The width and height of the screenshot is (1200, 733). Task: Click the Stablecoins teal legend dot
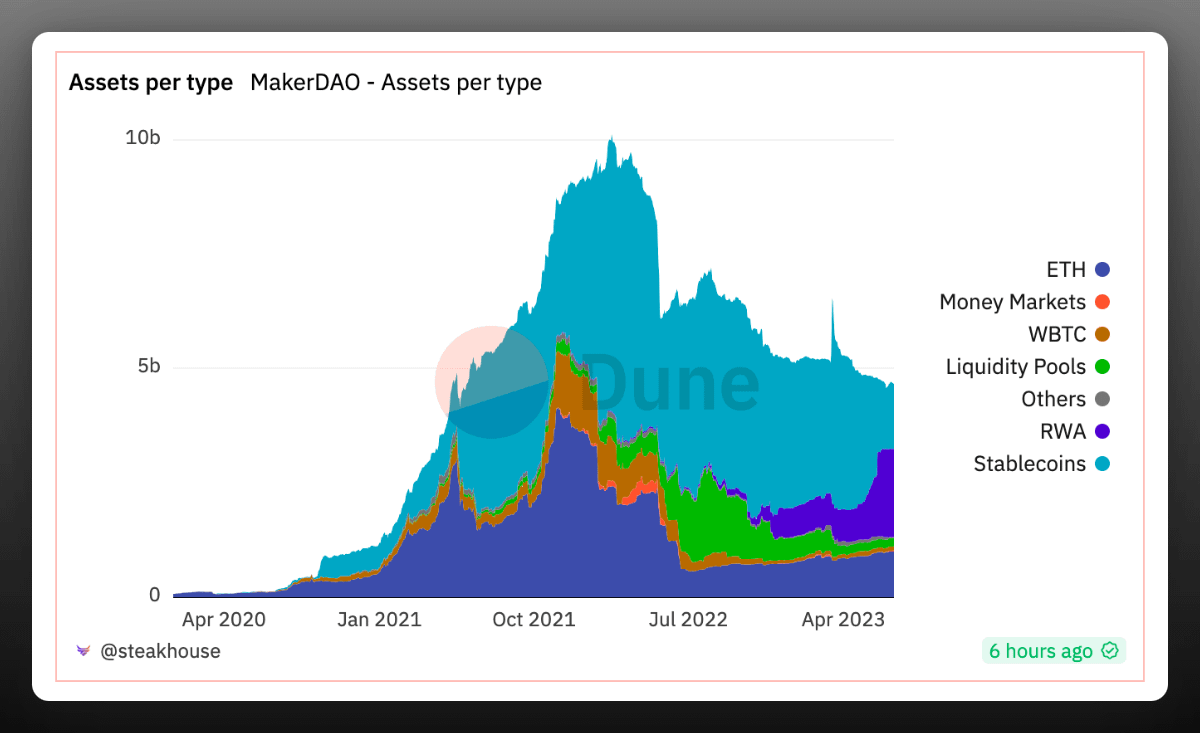1102,464
